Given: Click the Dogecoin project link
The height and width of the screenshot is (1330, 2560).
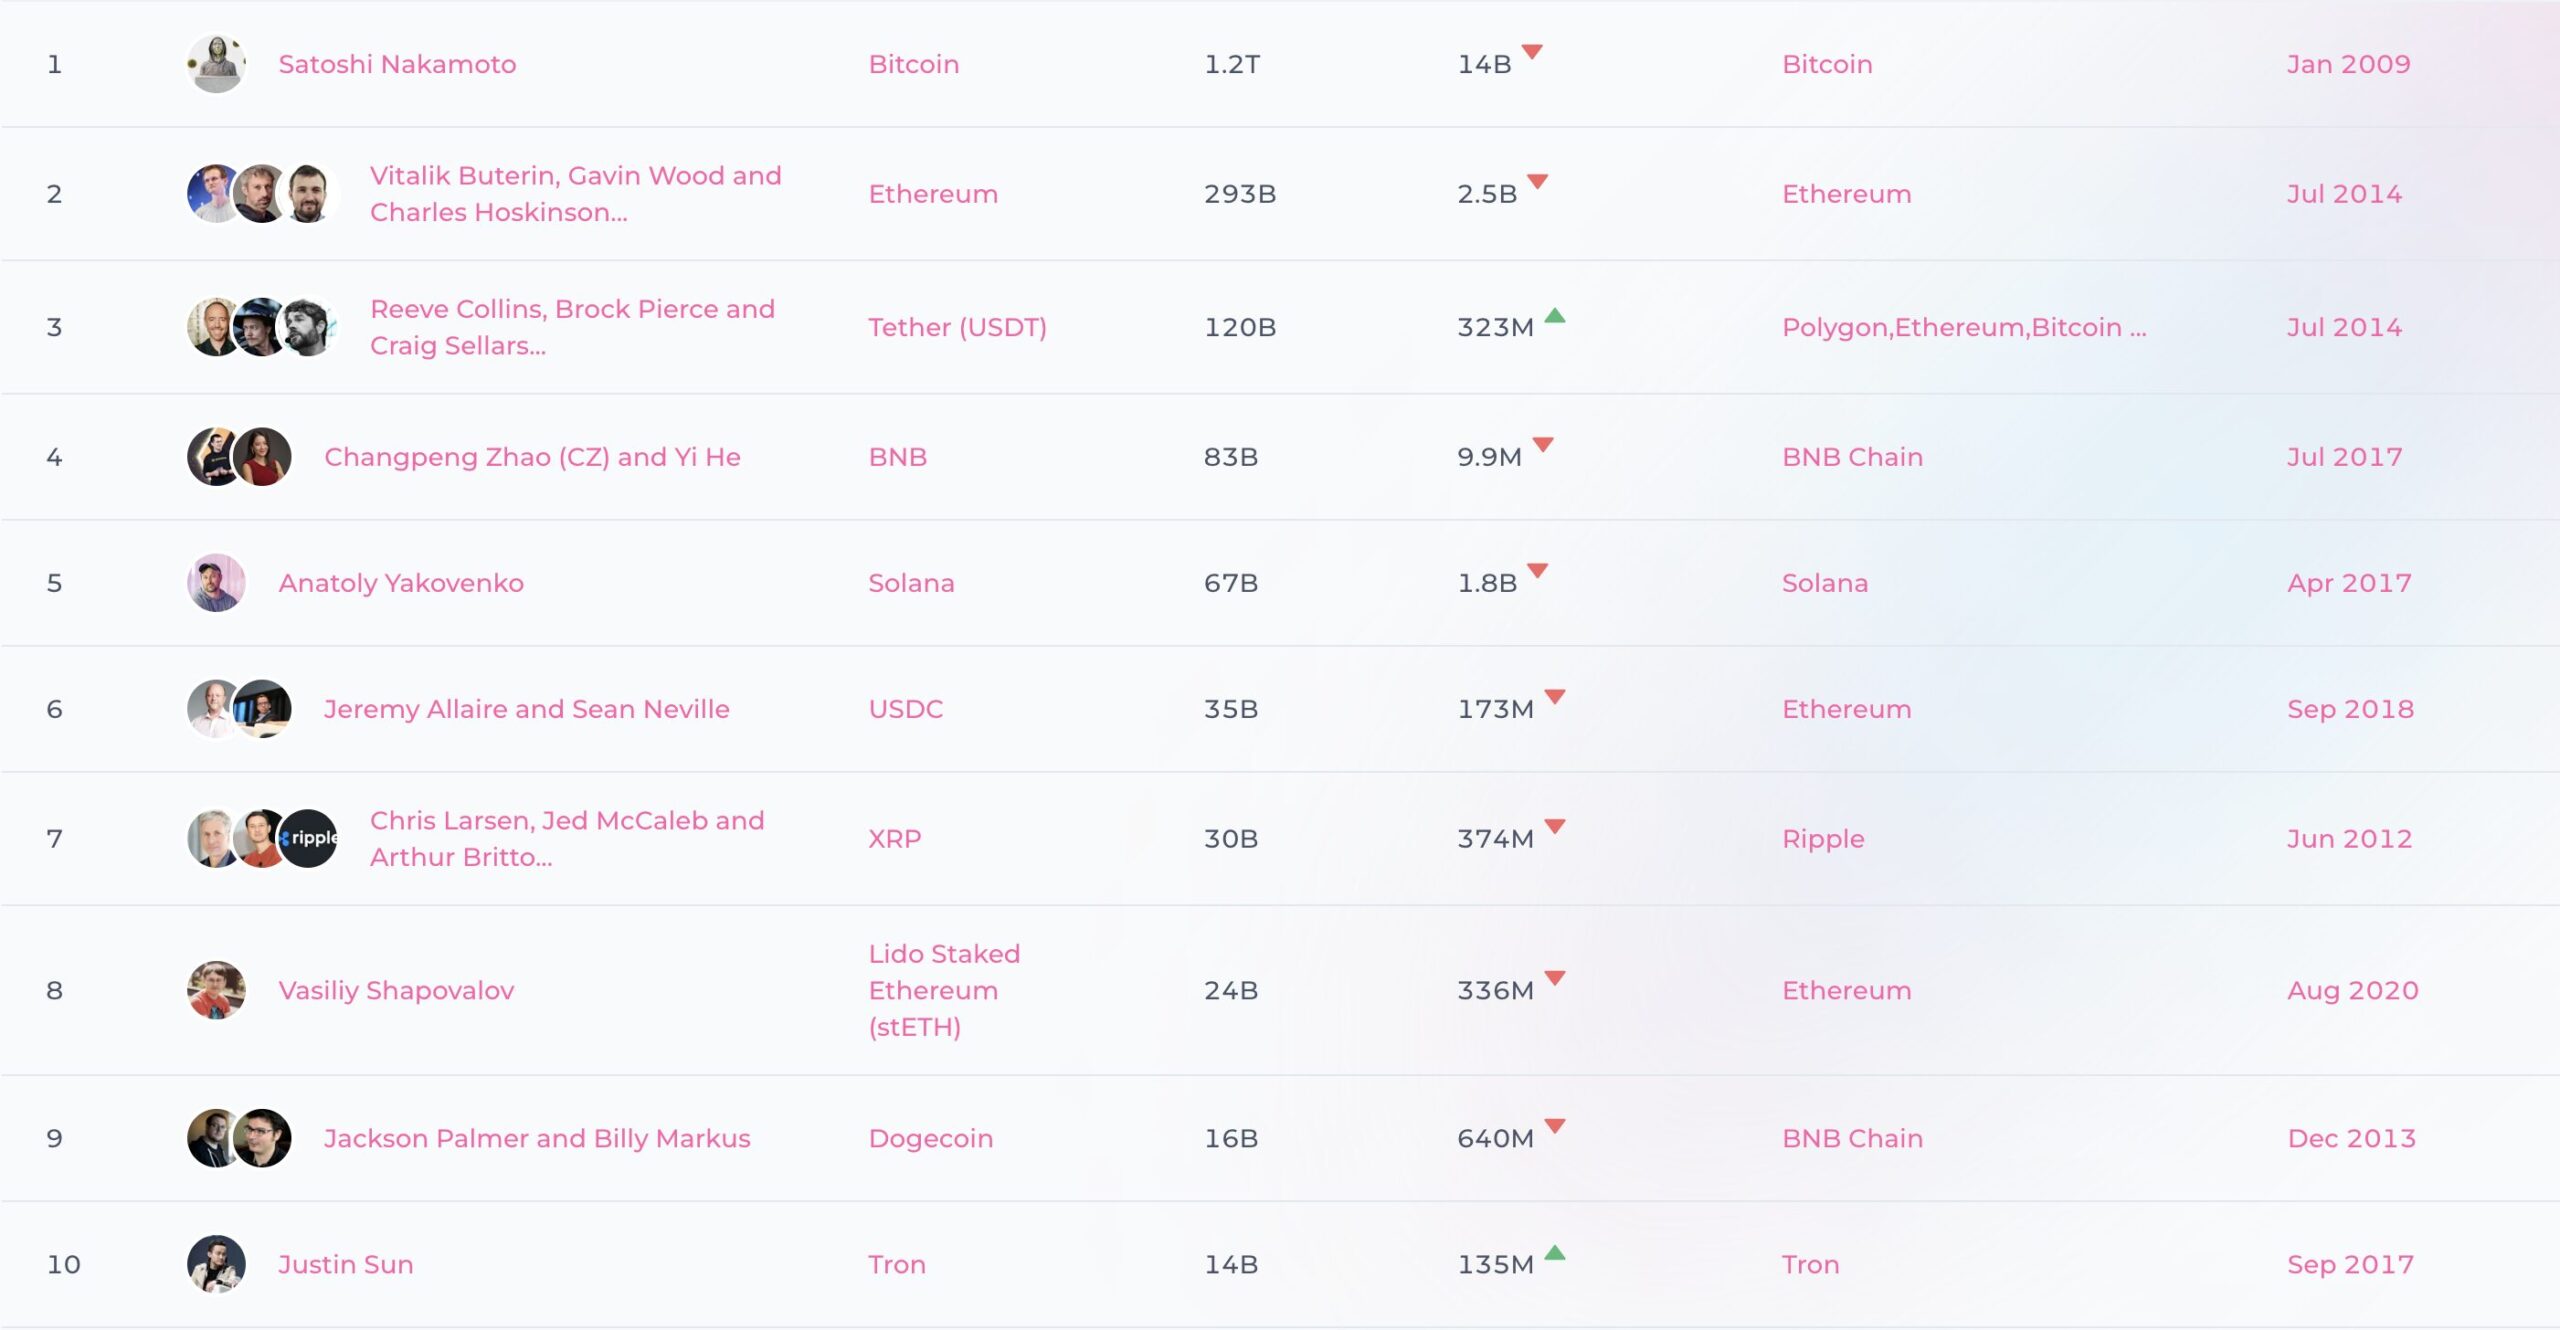Looking at the screenshot, I should [x=930, y=1138].
